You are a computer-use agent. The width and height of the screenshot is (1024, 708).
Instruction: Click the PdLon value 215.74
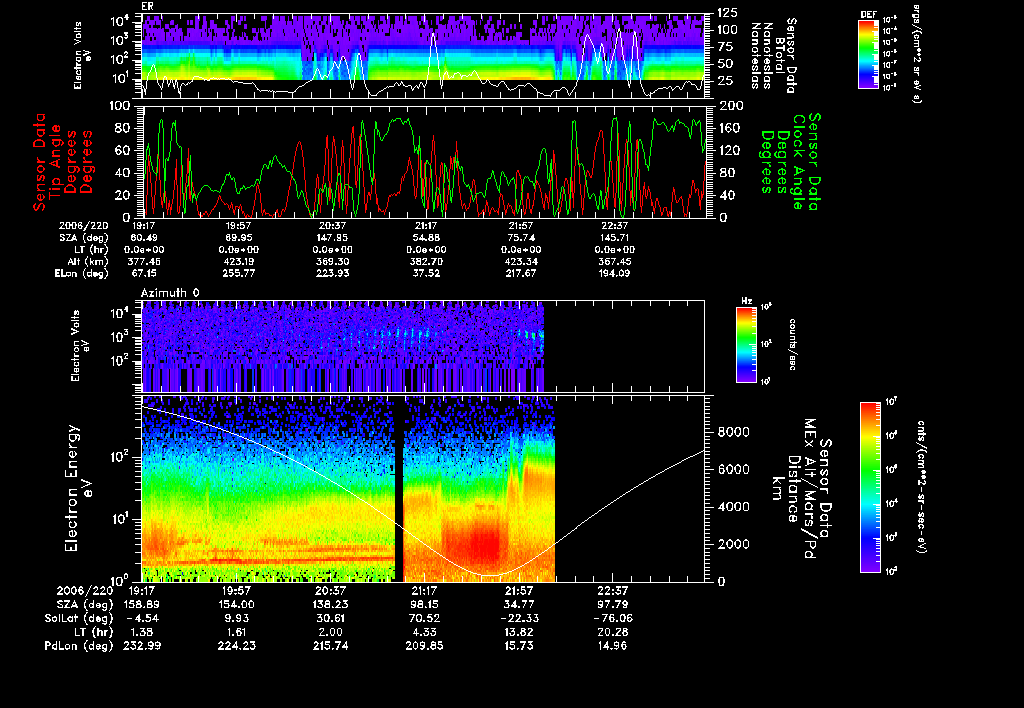tap(330, 646)
